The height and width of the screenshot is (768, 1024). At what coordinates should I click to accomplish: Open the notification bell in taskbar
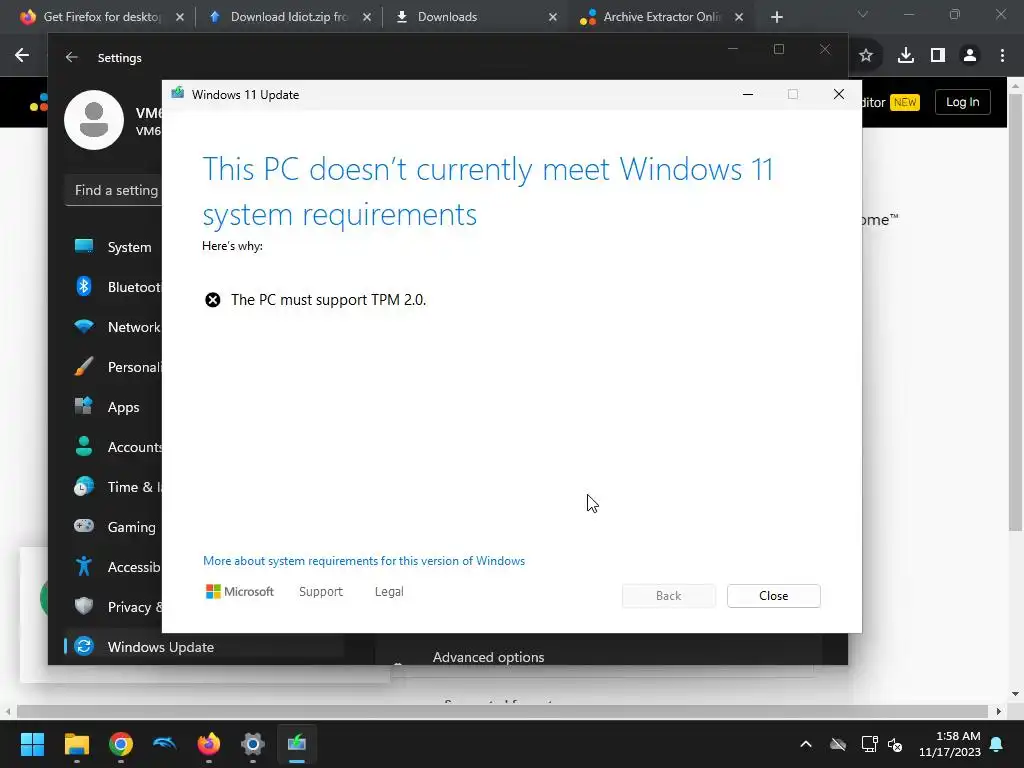click(x=997, y=744)
